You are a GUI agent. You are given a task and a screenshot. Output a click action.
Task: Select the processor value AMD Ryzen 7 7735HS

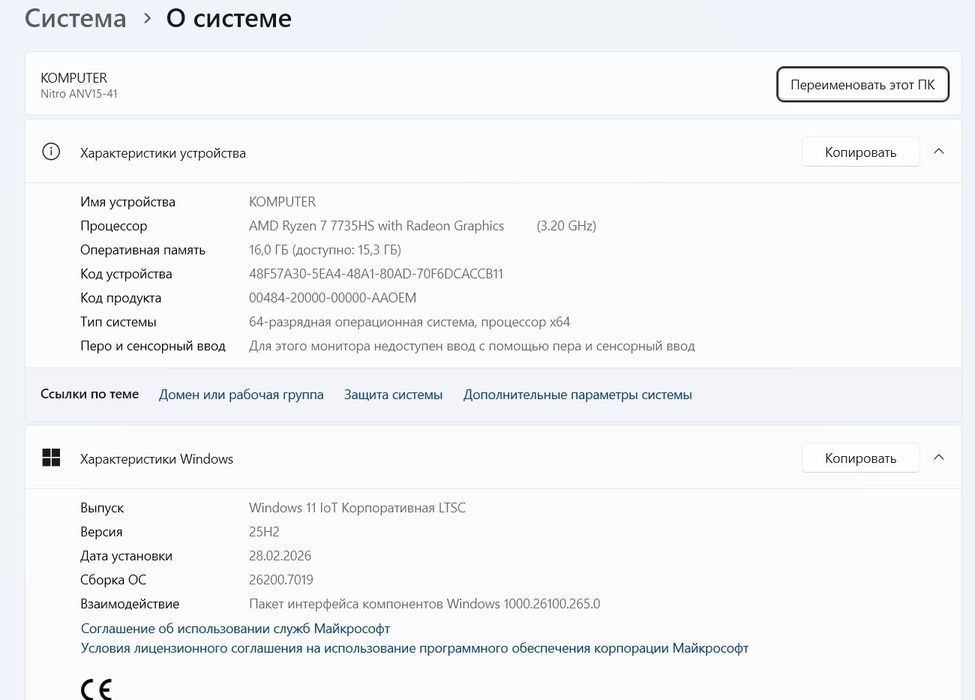(x=376, y=226)
